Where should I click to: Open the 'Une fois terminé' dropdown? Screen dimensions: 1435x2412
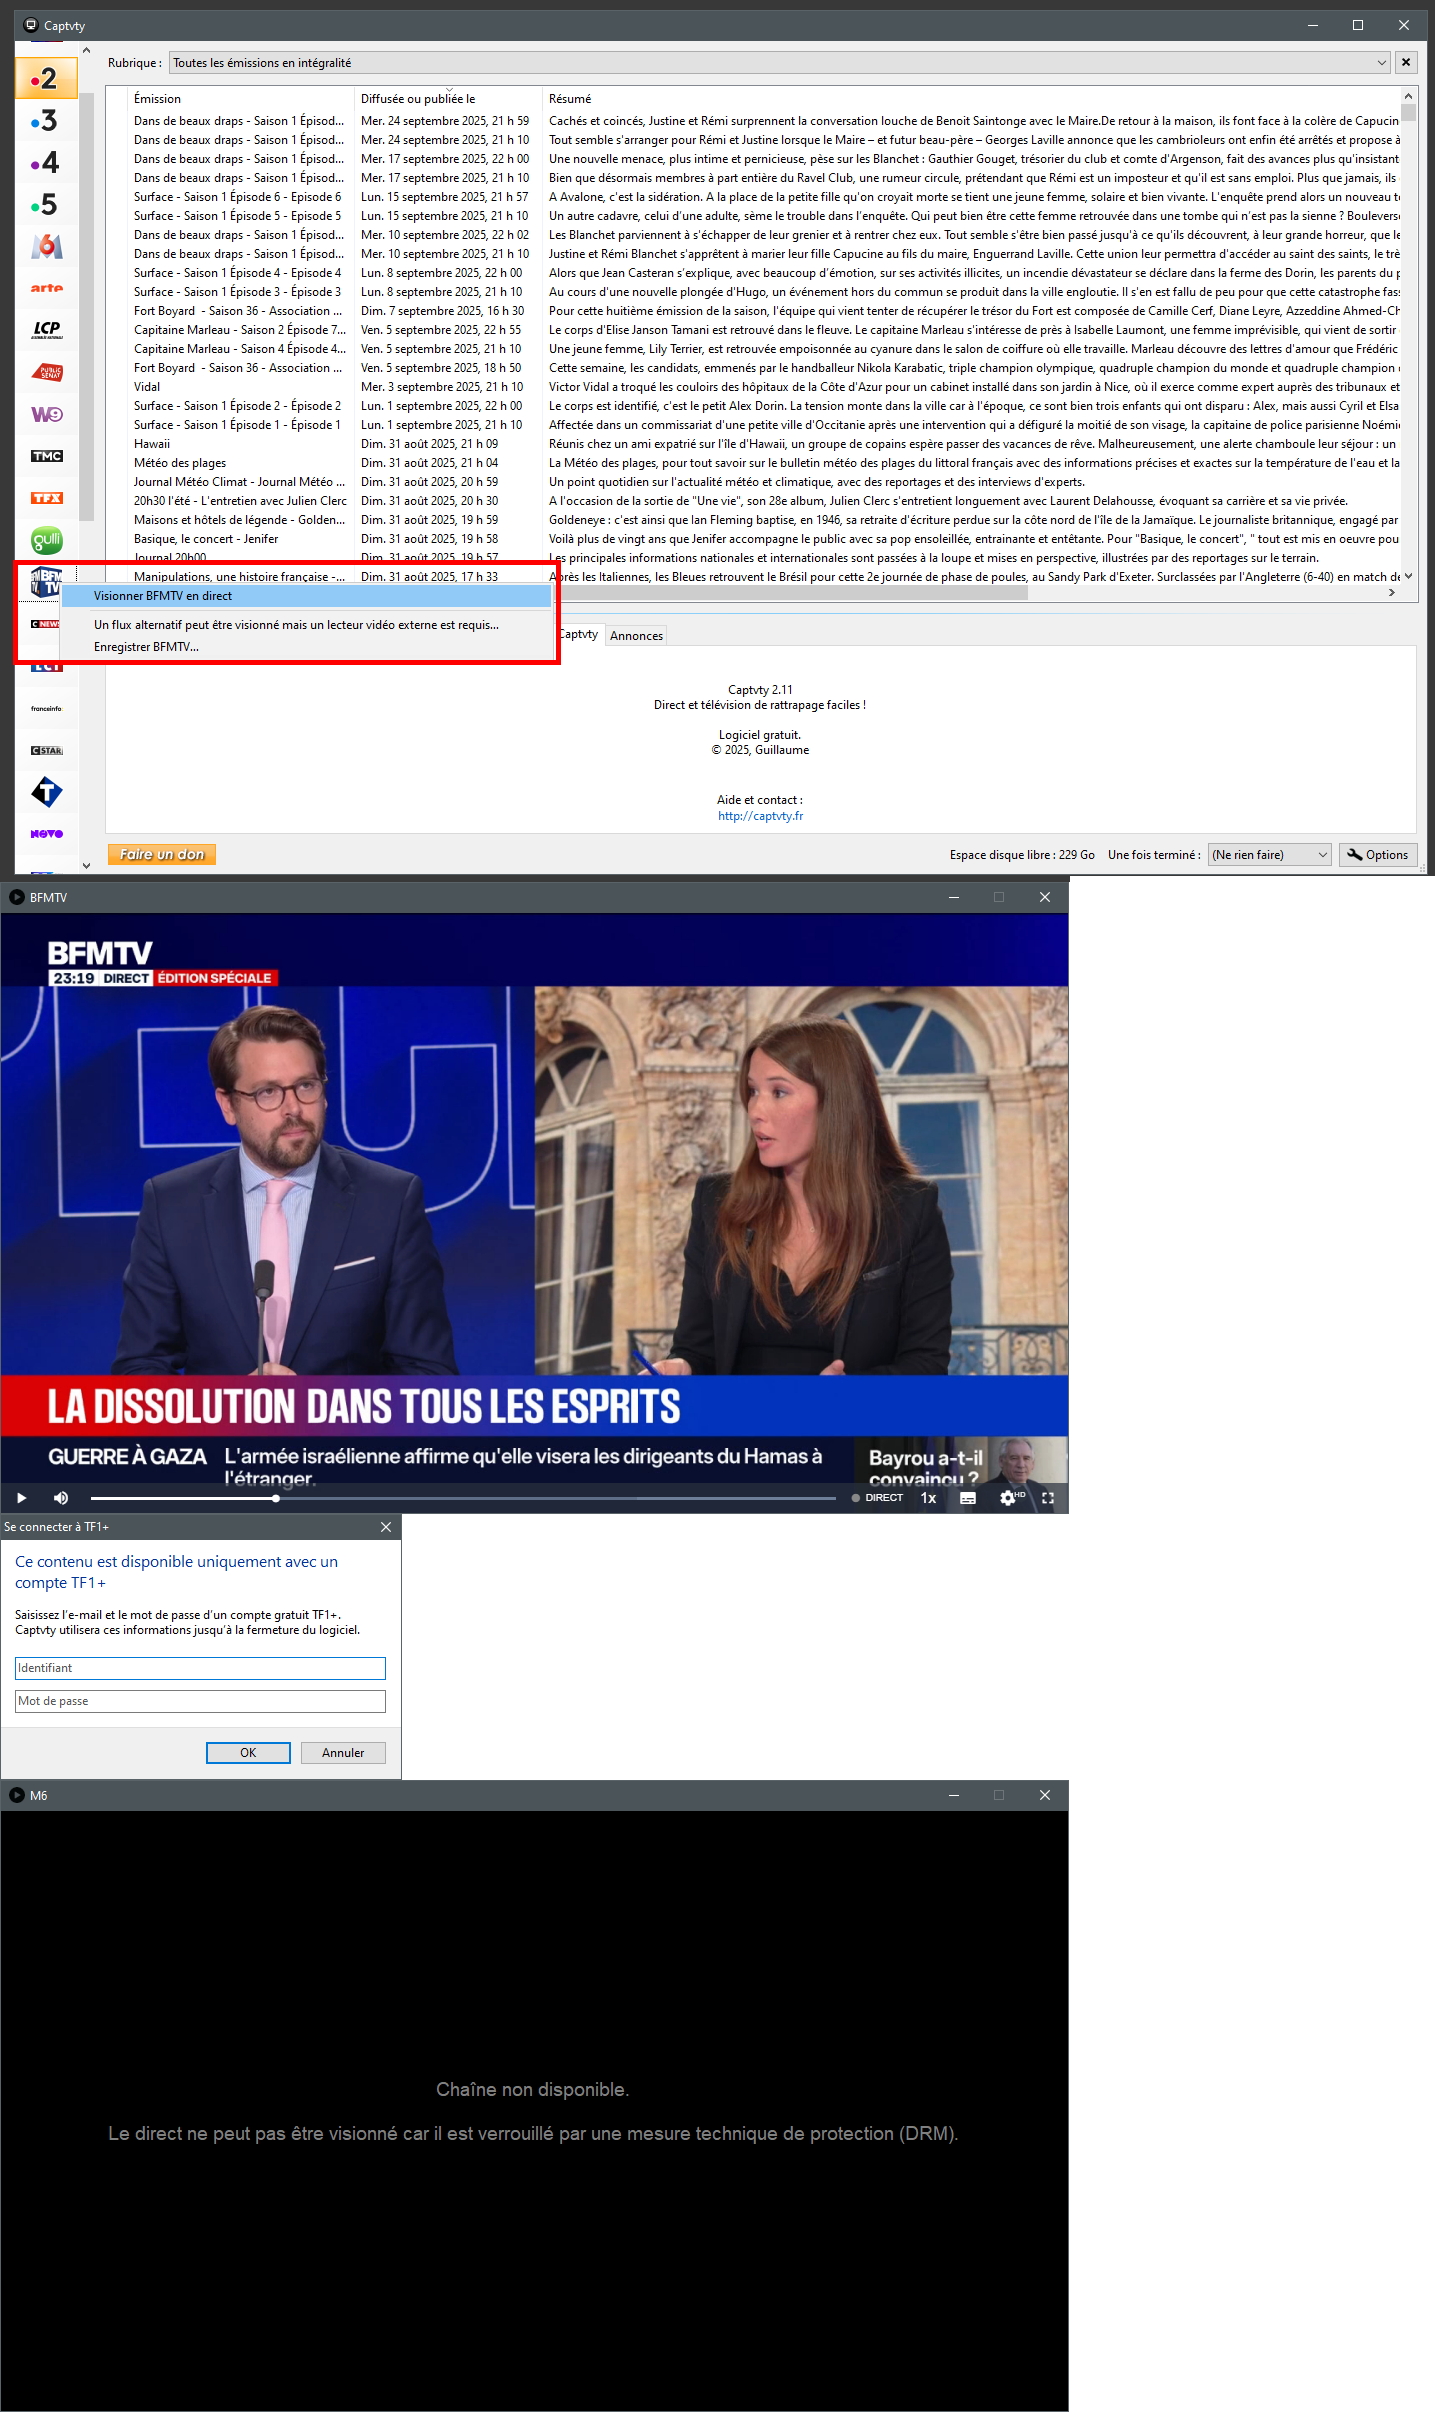point(1269,855)
